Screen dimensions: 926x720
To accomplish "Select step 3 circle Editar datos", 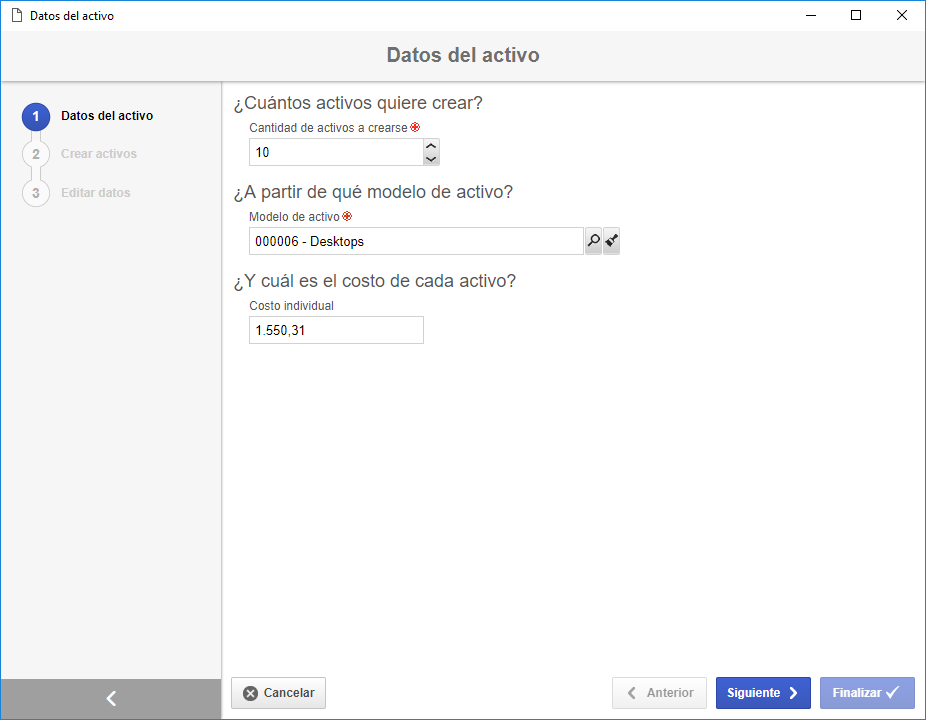I will (x=36, y=193).
